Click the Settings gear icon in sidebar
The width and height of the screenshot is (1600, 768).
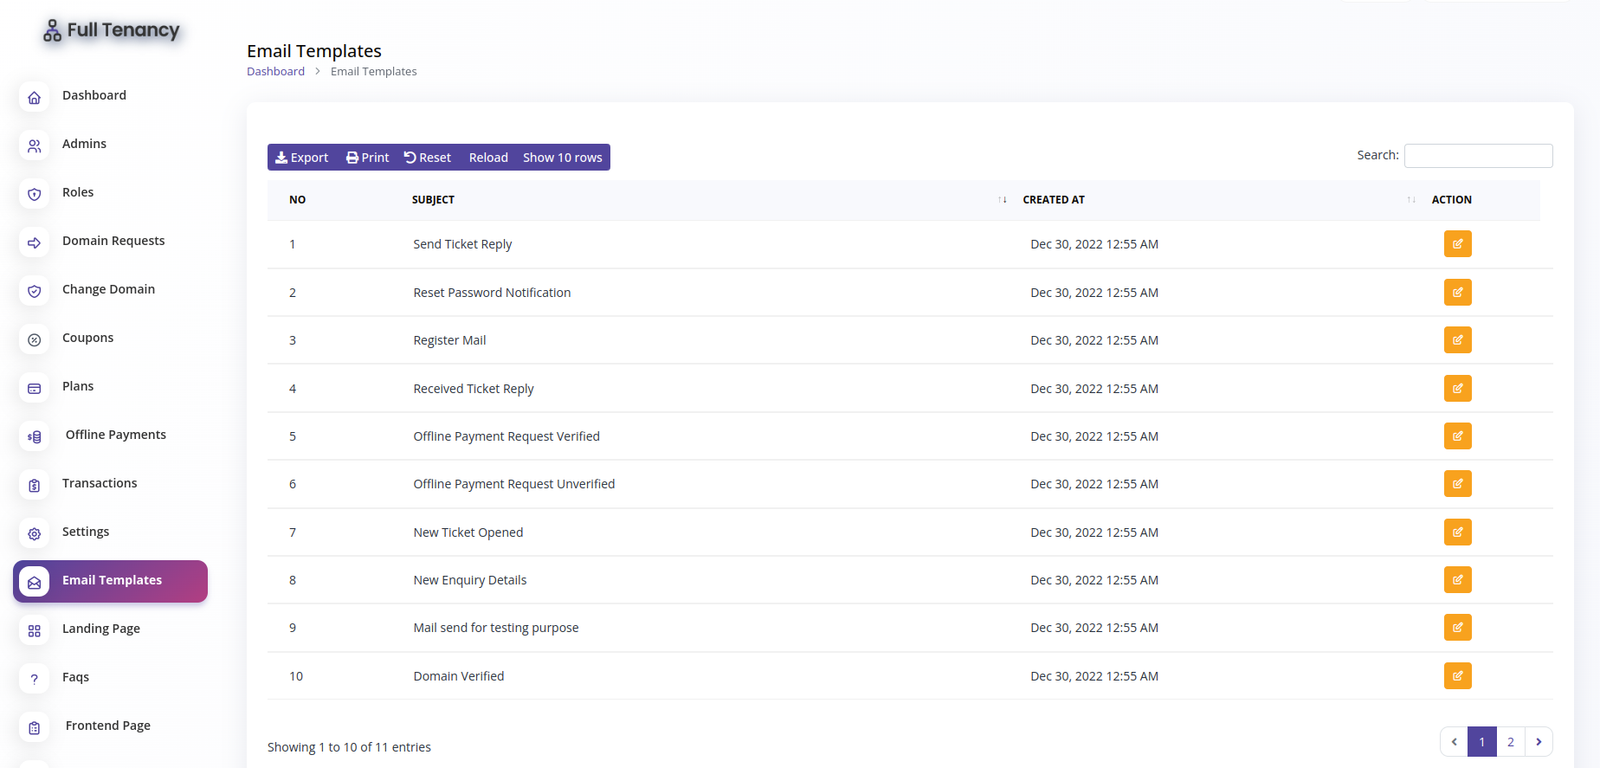tap(34, 534)
